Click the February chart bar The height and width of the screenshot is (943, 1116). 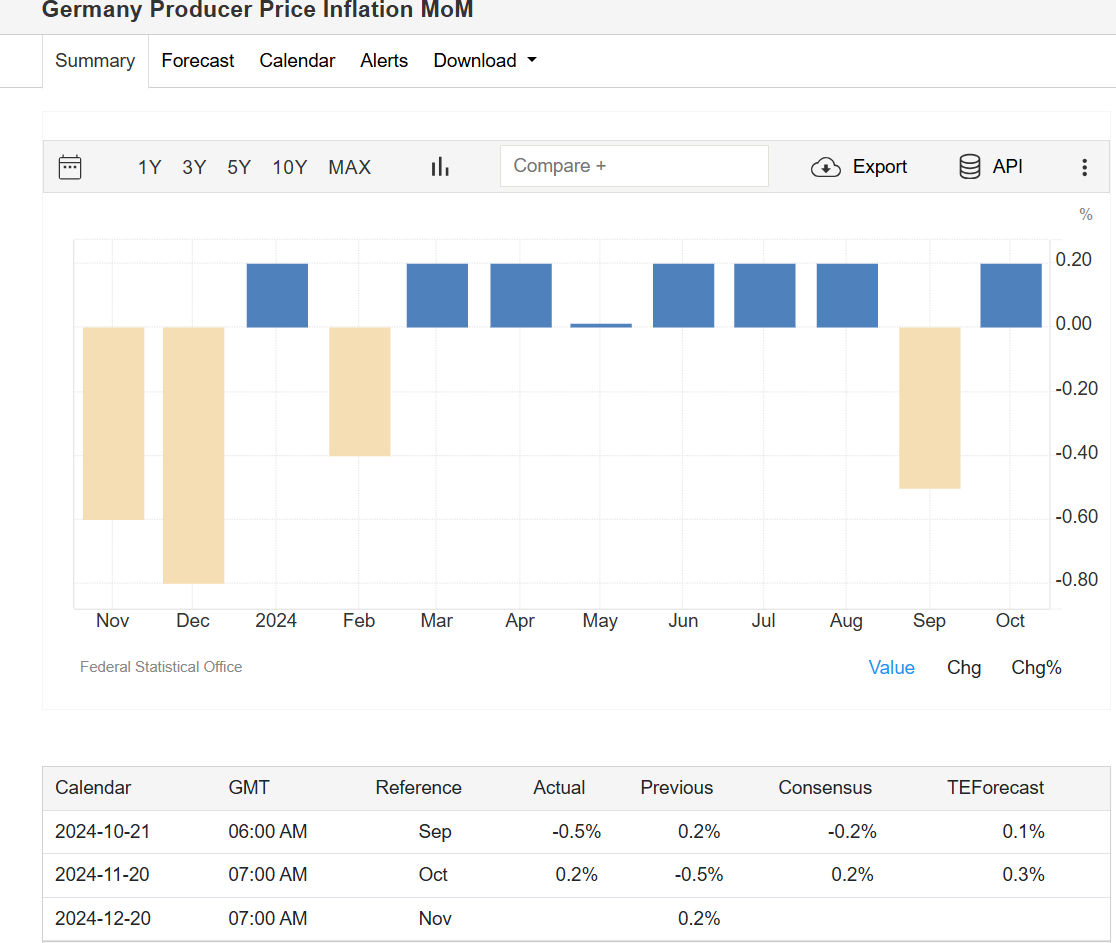pyautogui.click(x=359, y=391)
